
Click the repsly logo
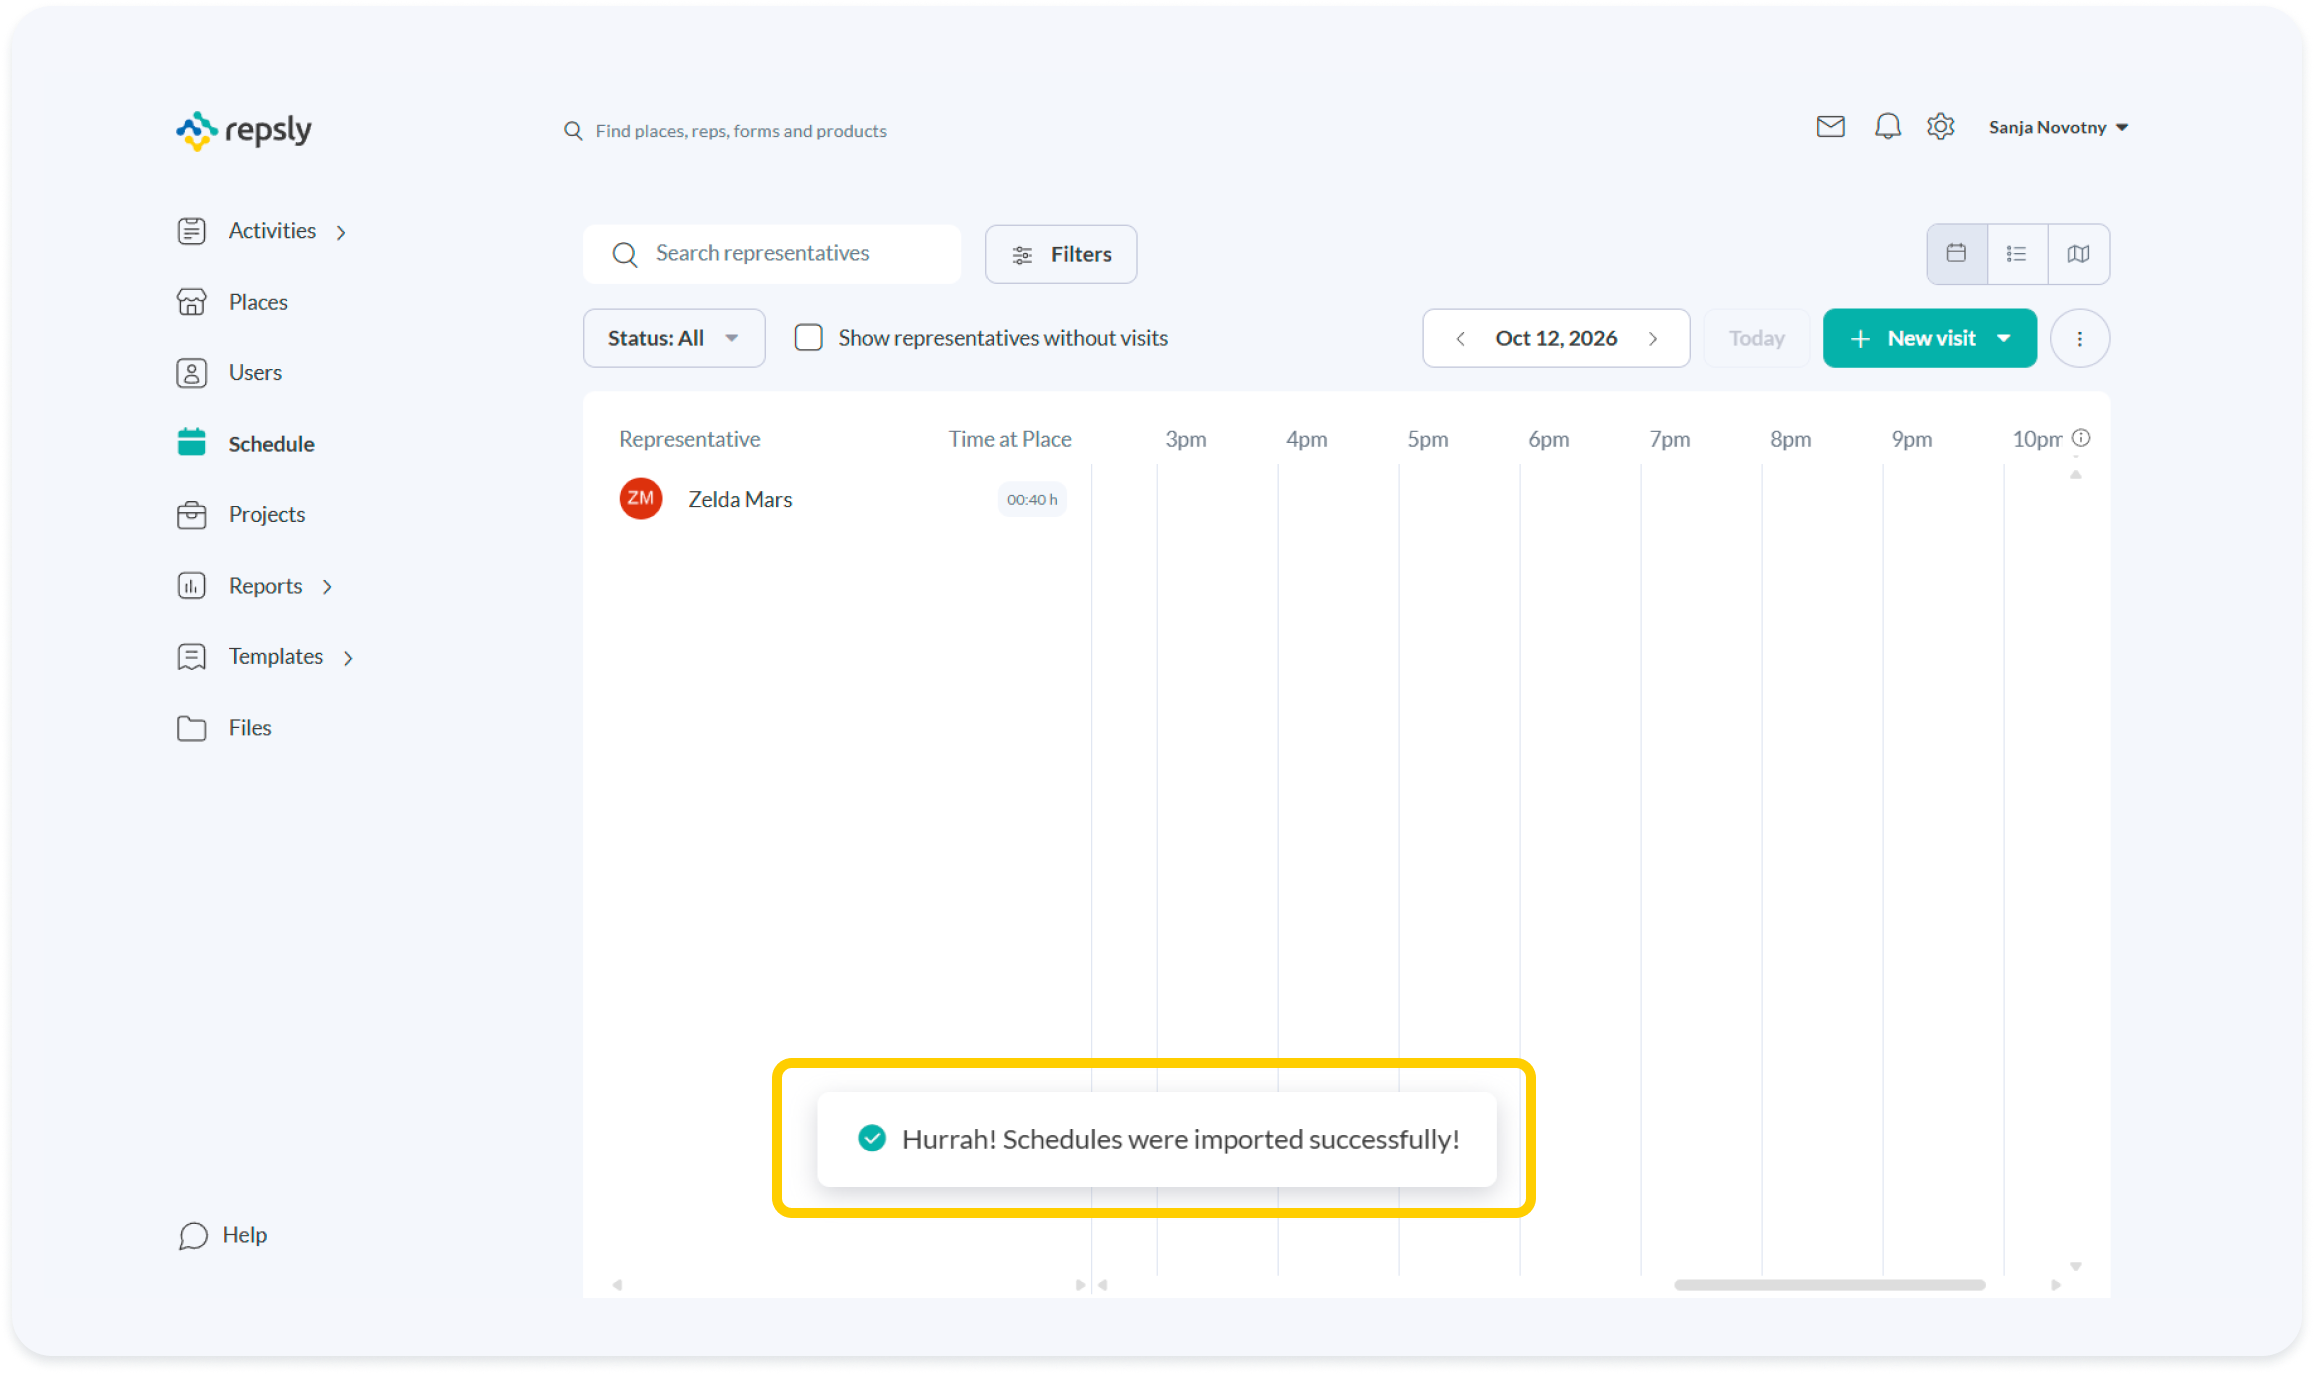click(244, 131)
